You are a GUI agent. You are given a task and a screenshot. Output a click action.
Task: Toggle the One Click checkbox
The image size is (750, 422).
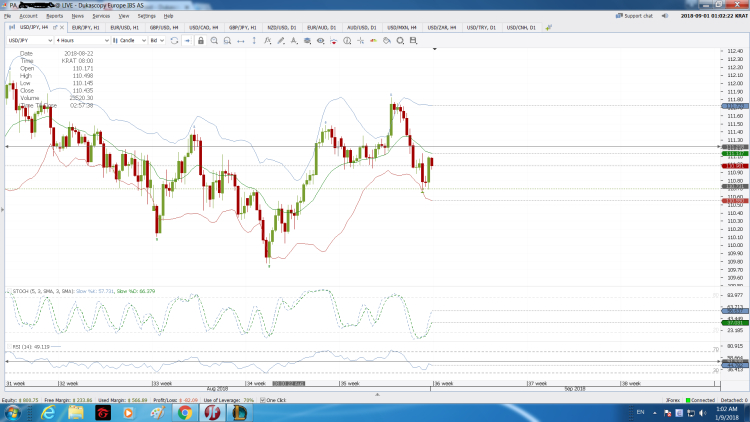tap(263, 400)
